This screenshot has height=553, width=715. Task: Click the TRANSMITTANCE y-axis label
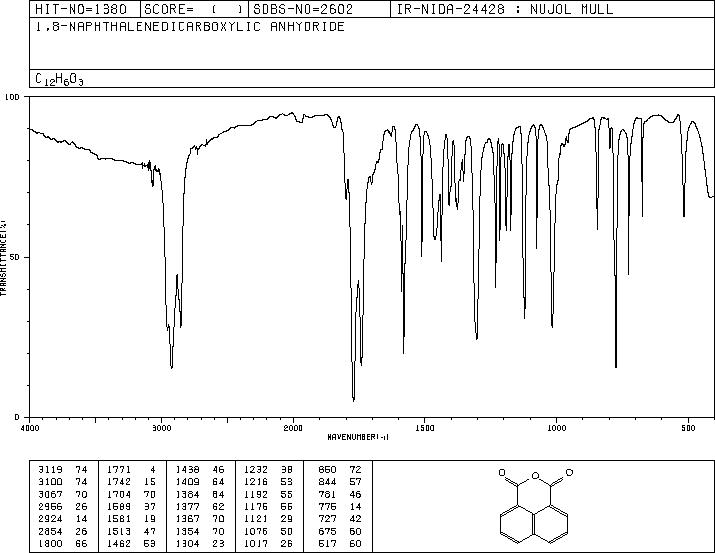tap(3, 258)
